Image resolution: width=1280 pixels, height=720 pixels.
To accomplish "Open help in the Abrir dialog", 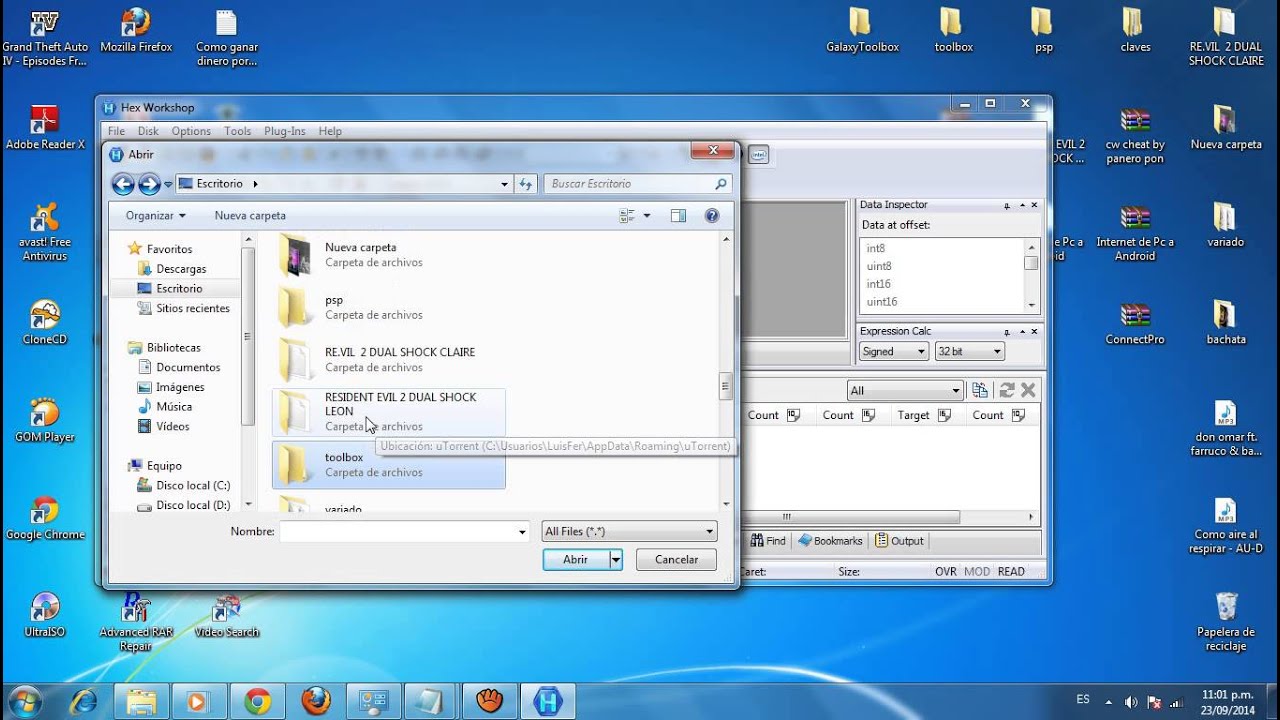I will tap(712, 215).
